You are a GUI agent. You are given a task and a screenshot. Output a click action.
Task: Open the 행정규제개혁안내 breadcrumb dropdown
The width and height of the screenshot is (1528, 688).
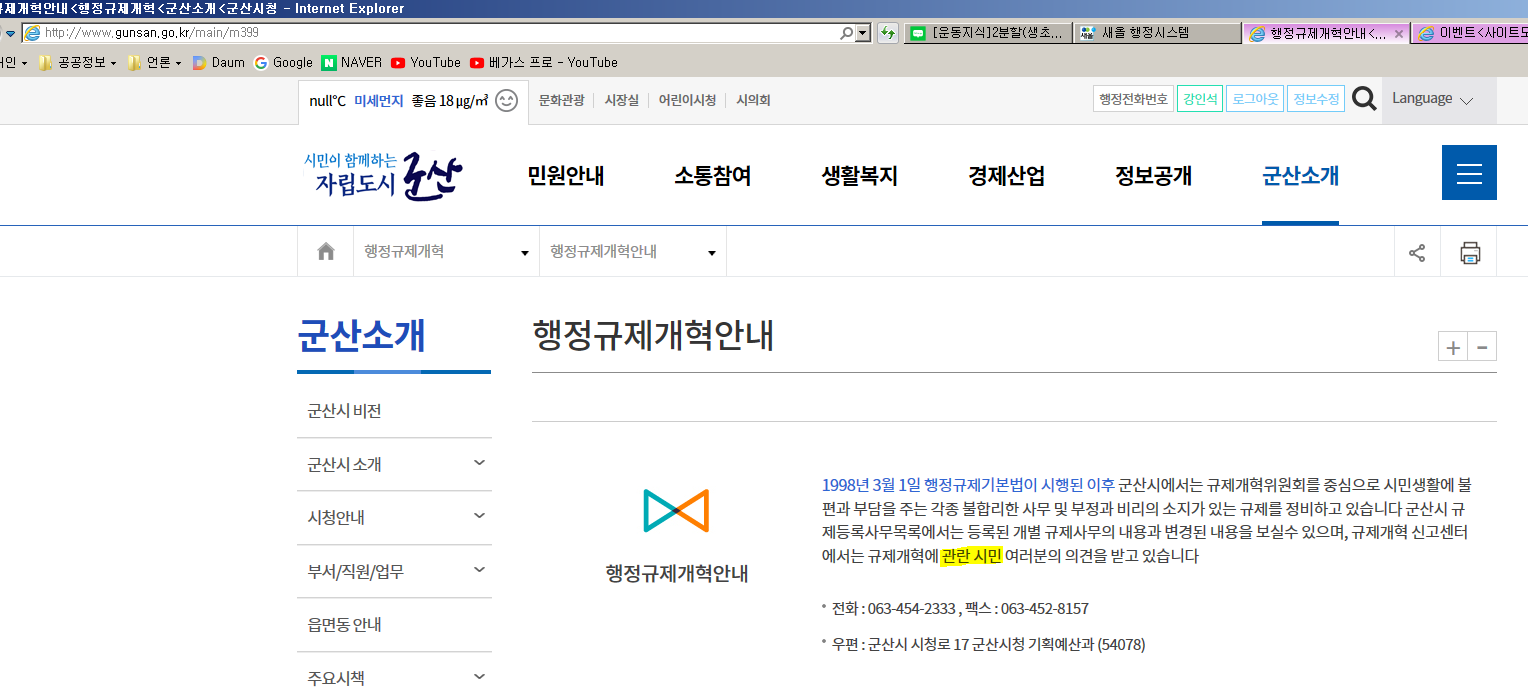point(632,252)
